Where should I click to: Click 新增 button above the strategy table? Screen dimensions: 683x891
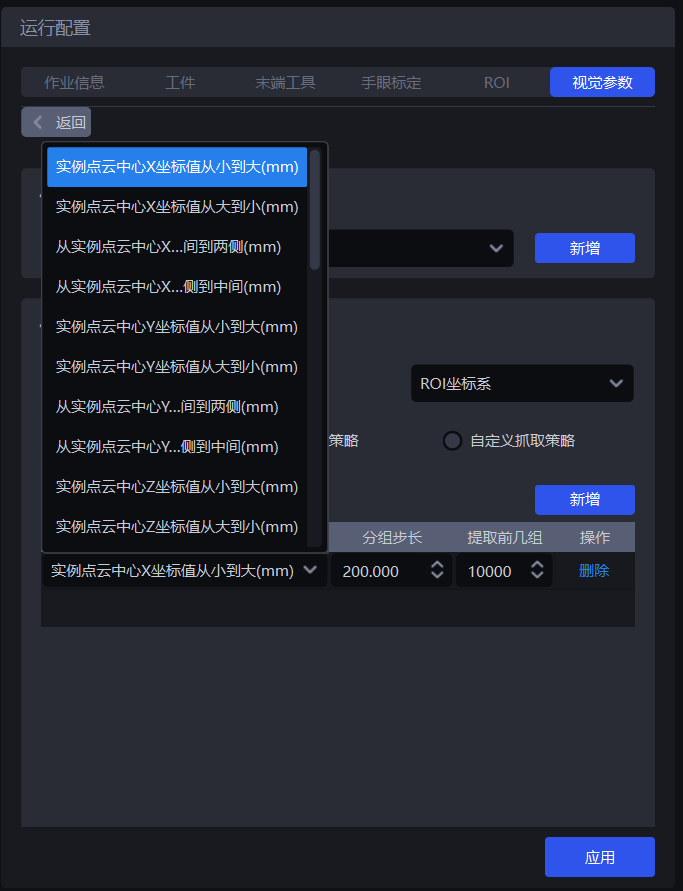(584, 500)
